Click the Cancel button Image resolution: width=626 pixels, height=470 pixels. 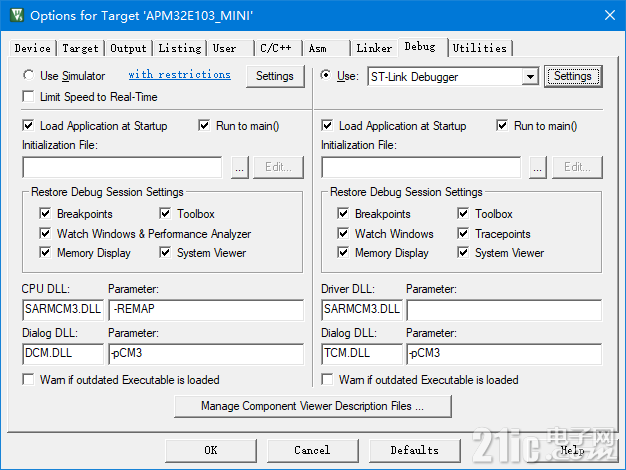coord(313,451)
